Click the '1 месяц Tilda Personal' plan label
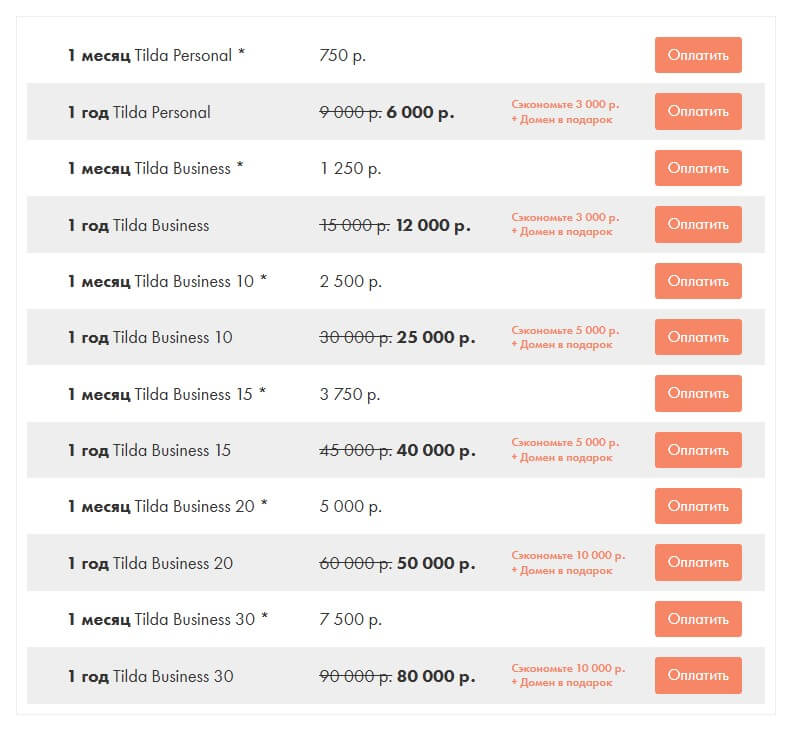The image size is (787, 732). [156, 56]
